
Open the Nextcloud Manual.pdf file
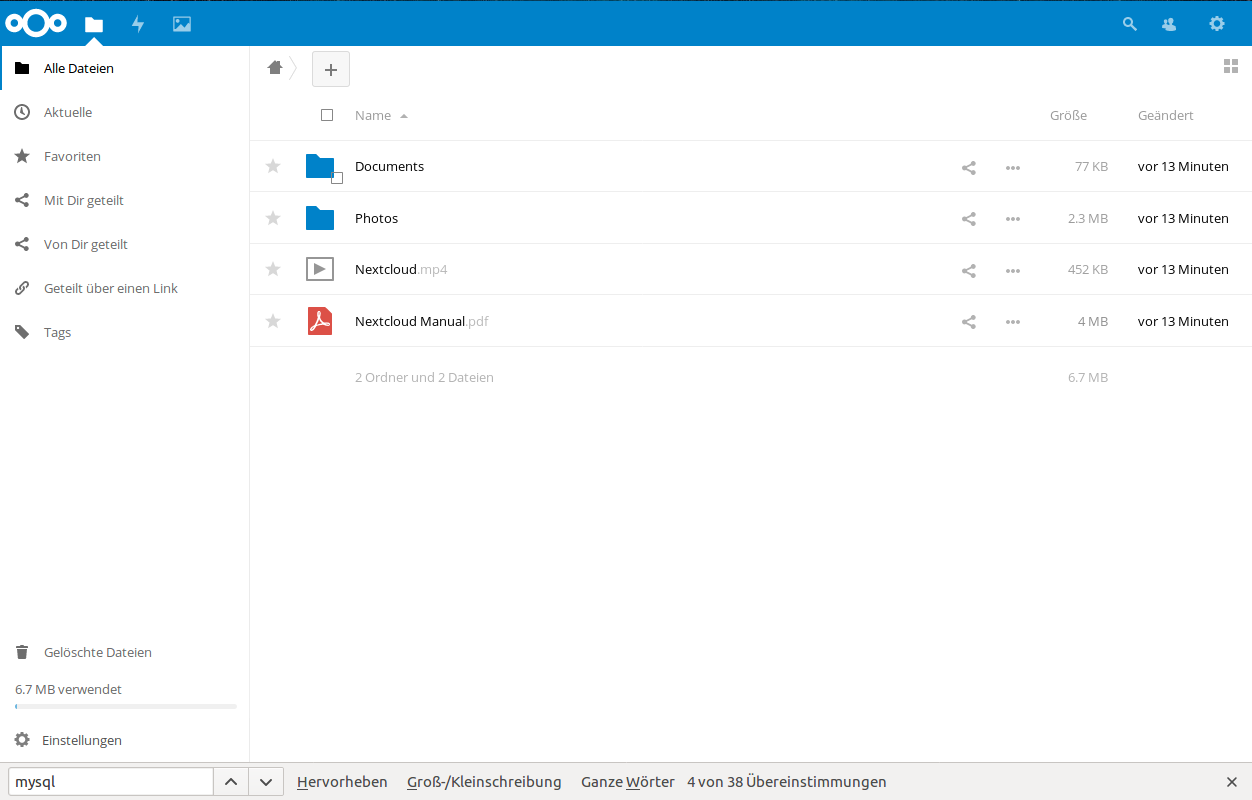[410, 322]
